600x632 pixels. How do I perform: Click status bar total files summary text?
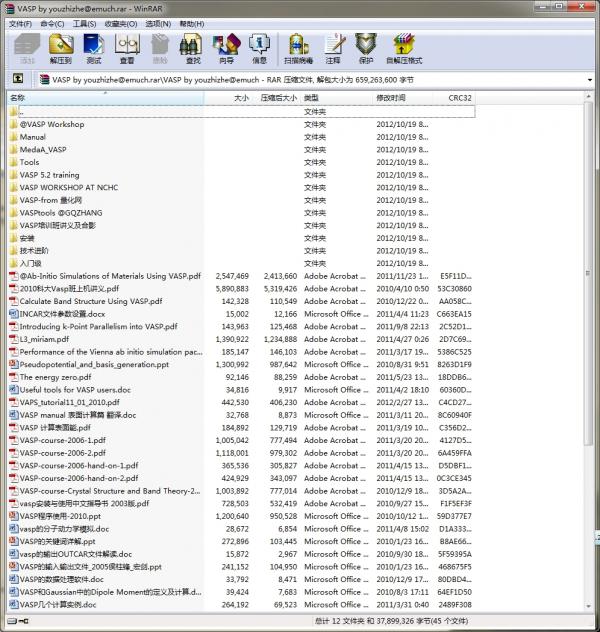391,621
